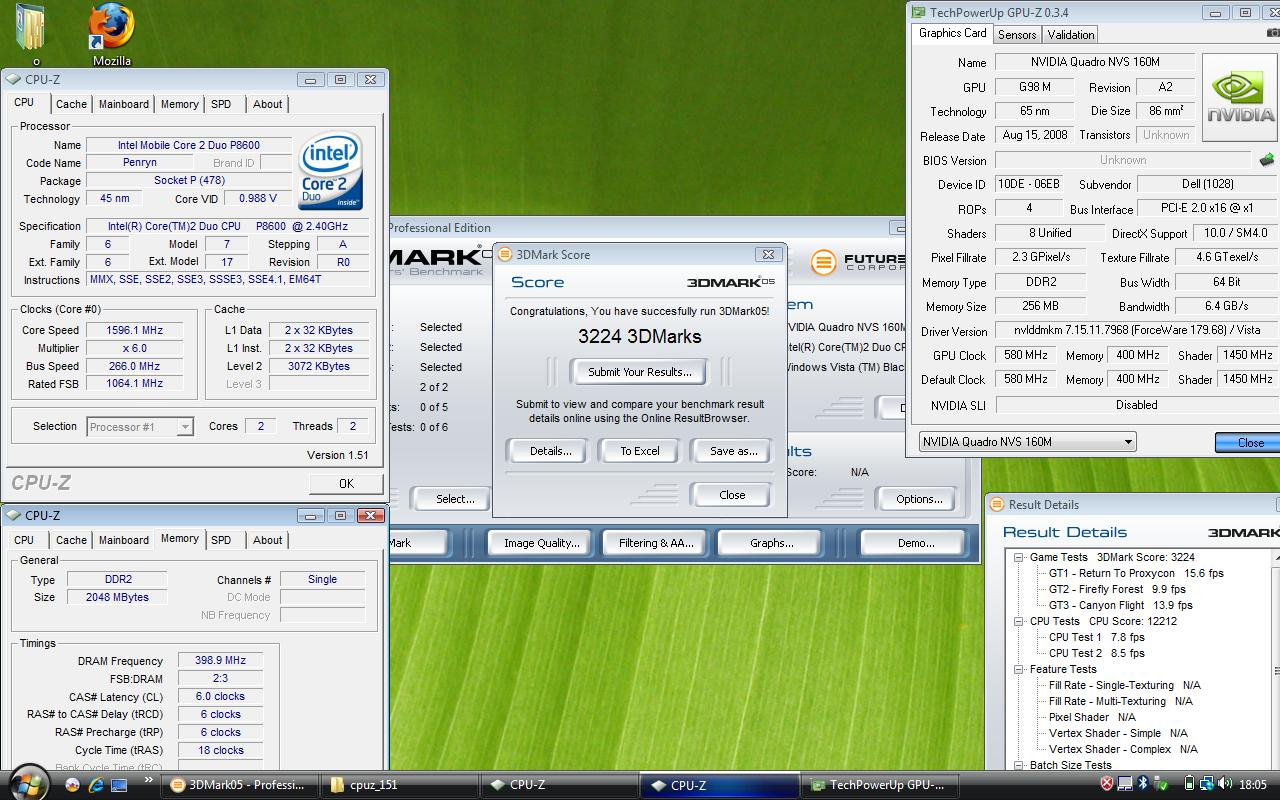Switch to the Validation tab in GPU-Z
Screen dimensions: 1280x800
tap(1070, 34)
